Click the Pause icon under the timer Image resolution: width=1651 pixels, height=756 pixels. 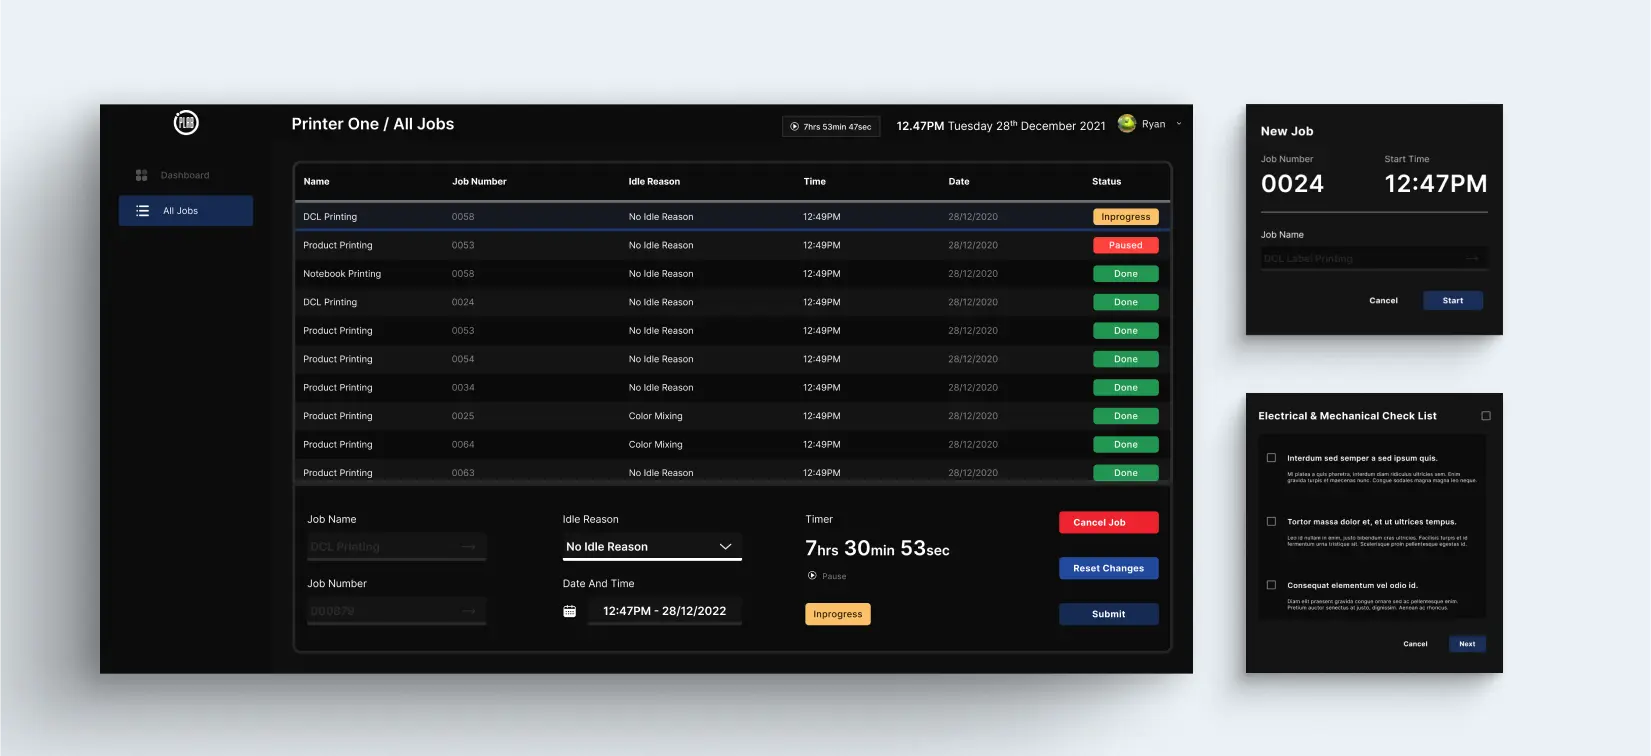(812, 576)
